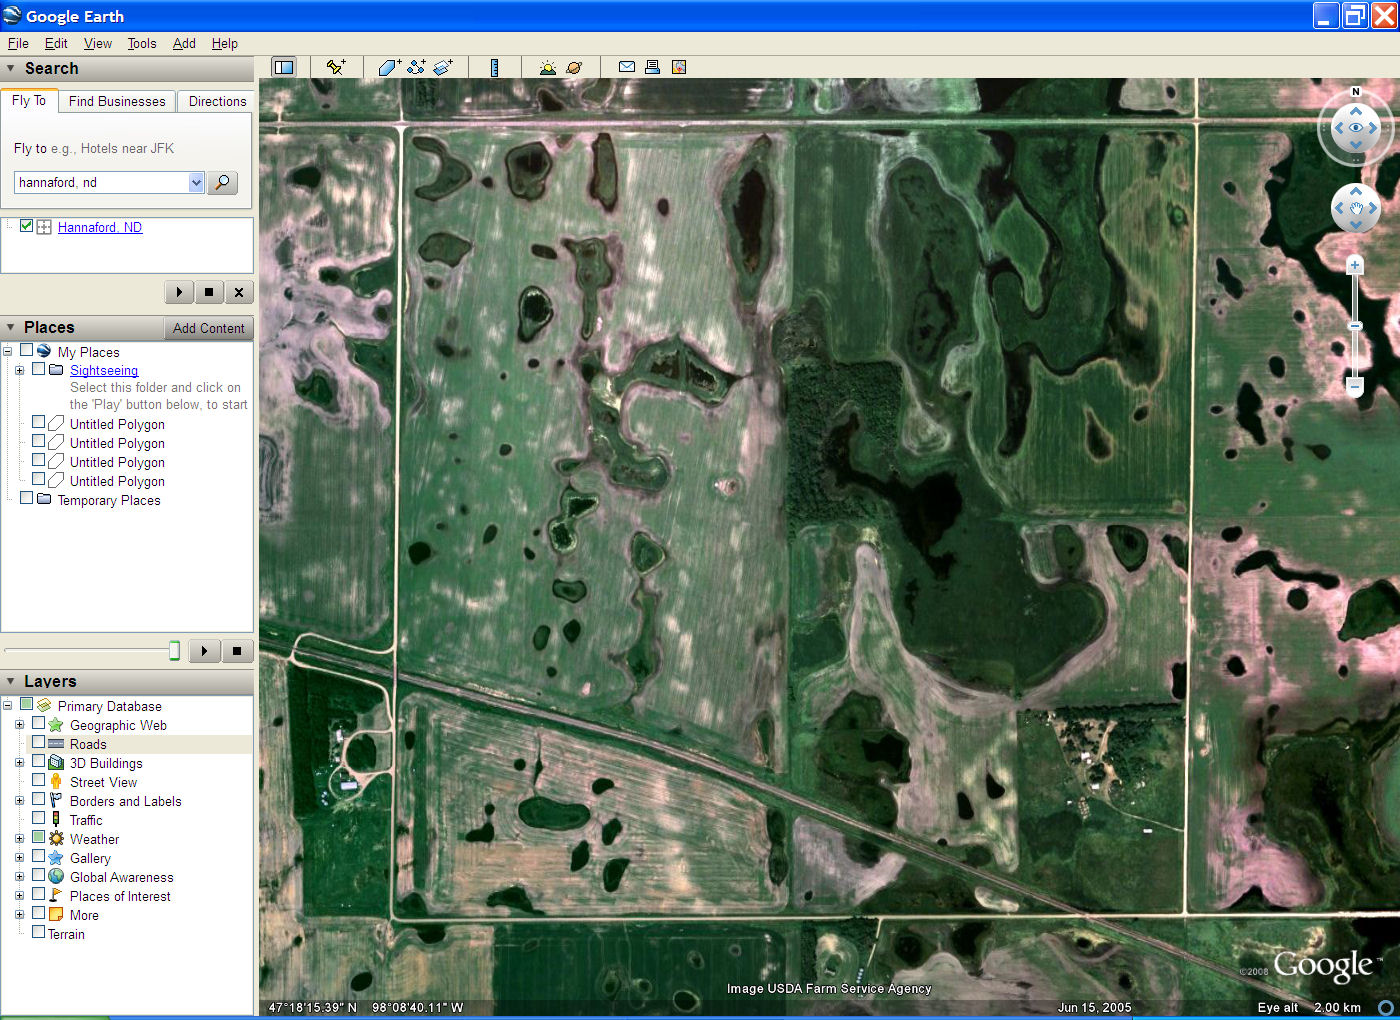
Task: Open the File menu
Action: [x=18, y=43]
